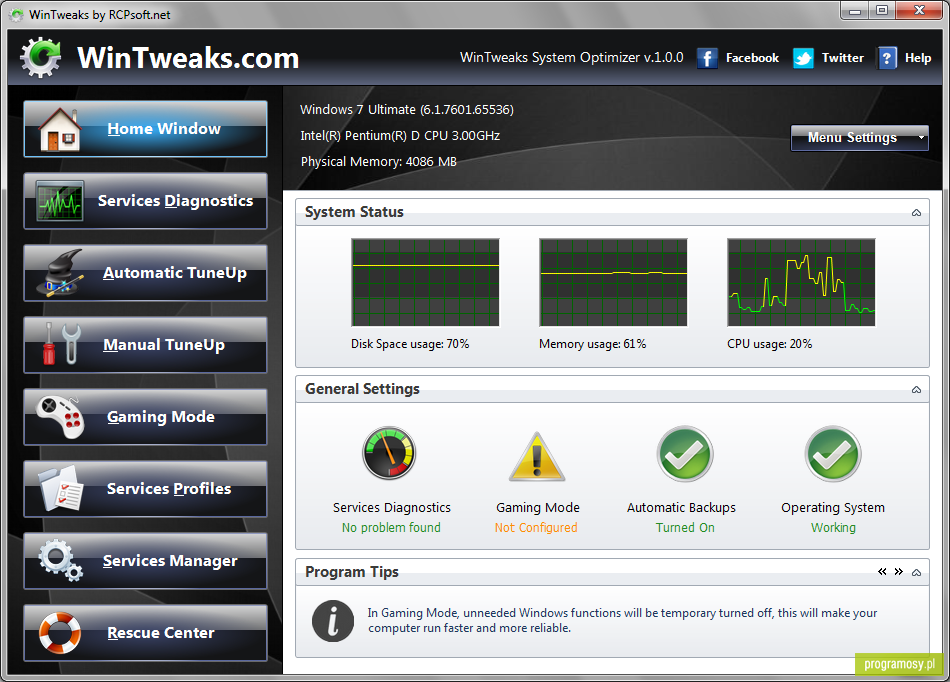This screenshot has height=682, width=950.
Task: Click the Program Tips info icon
Action: click(333, 621)
